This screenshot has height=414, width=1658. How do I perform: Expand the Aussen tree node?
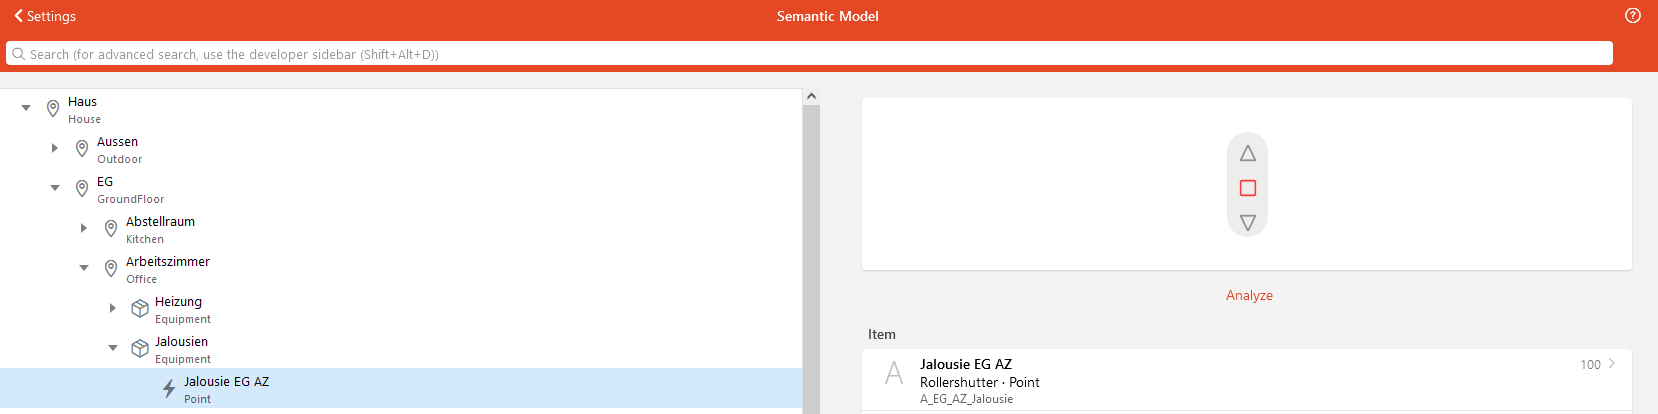55,148
